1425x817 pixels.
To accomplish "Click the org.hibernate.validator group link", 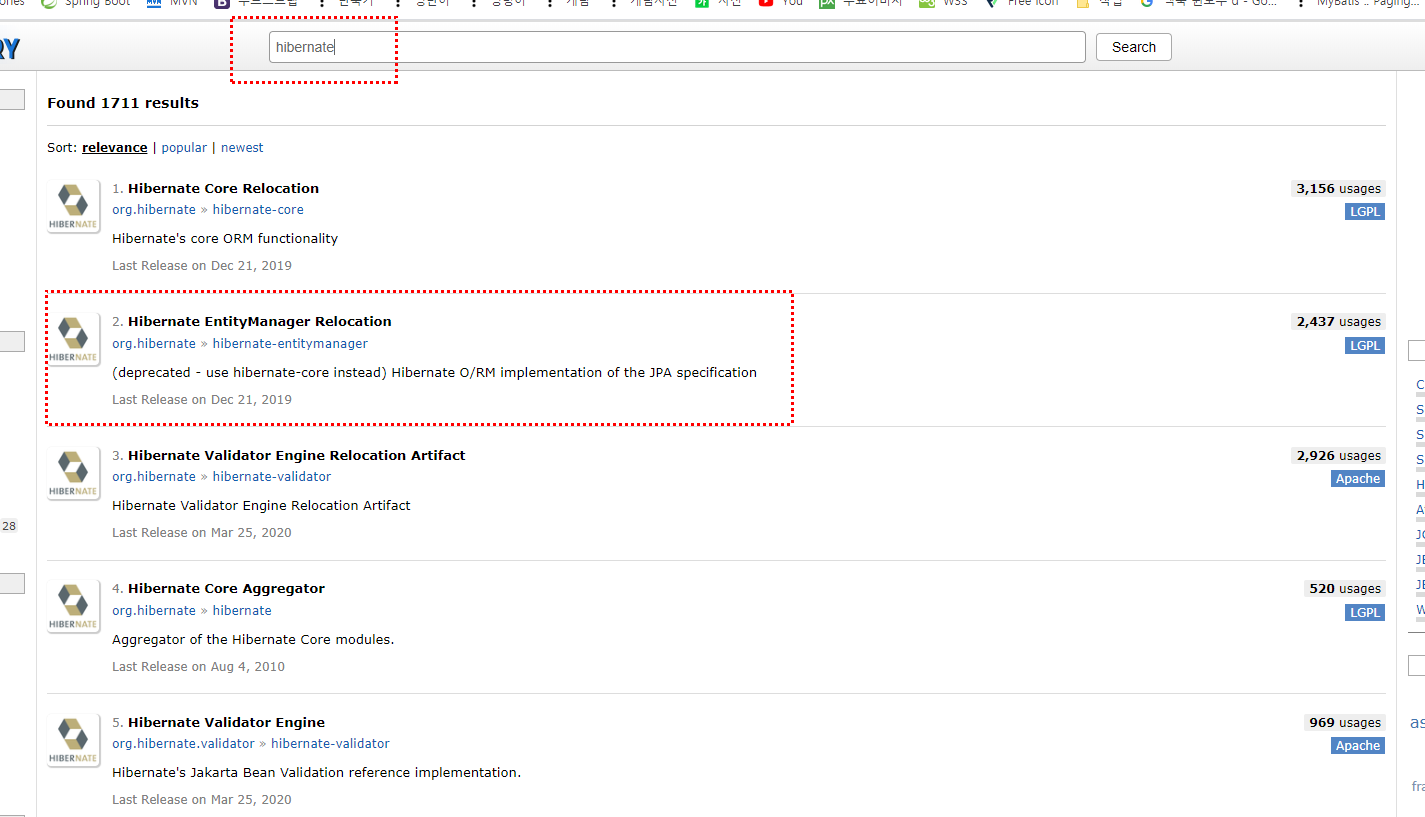I will [x=183, y=744].
